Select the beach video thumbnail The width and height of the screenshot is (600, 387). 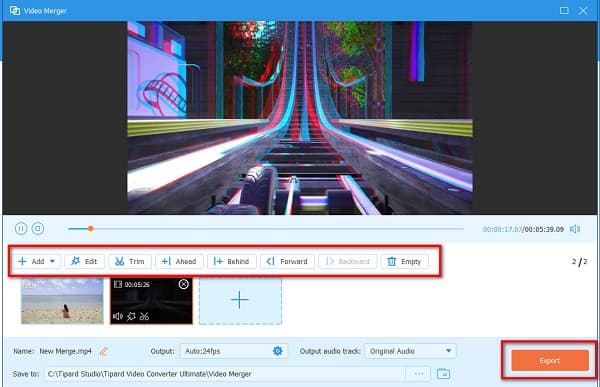coord(62,301)
